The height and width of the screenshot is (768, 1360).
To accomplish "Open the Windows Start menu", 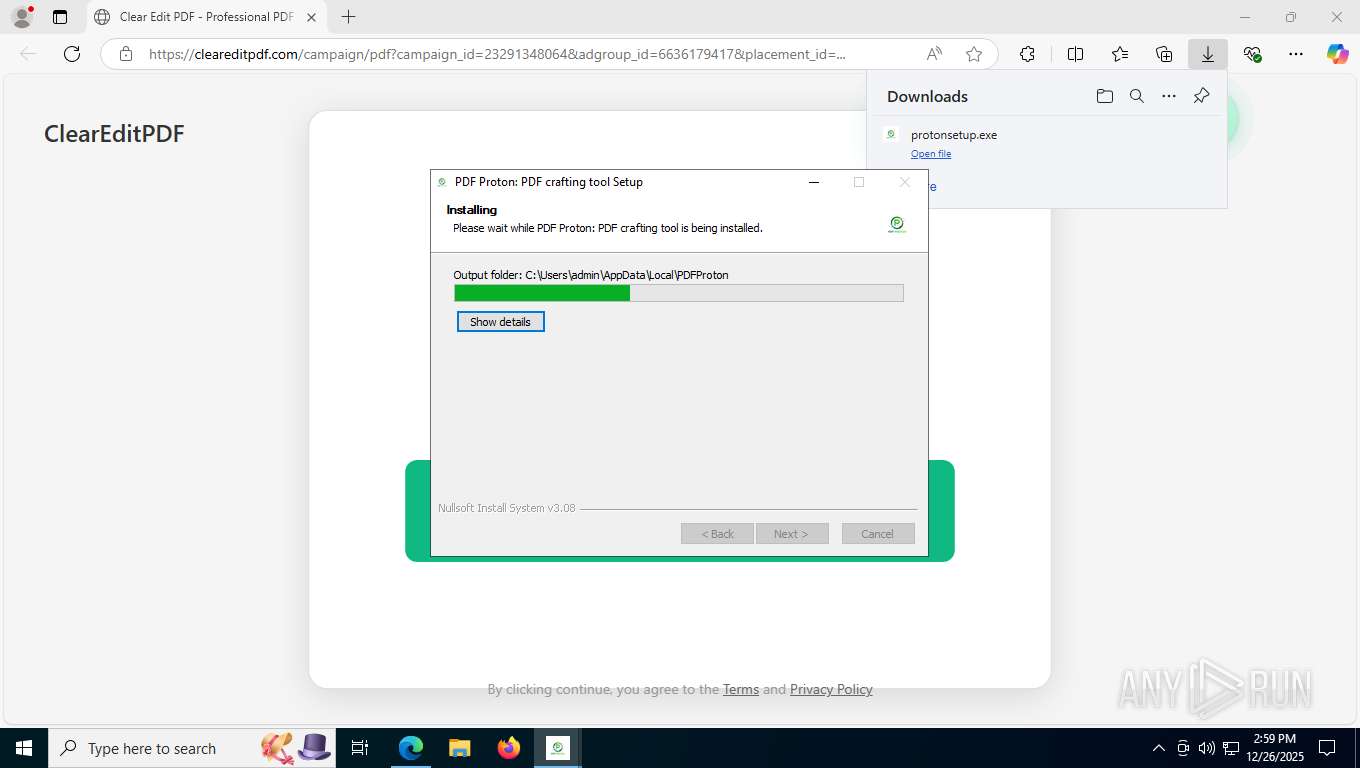I will click(23, 748).
